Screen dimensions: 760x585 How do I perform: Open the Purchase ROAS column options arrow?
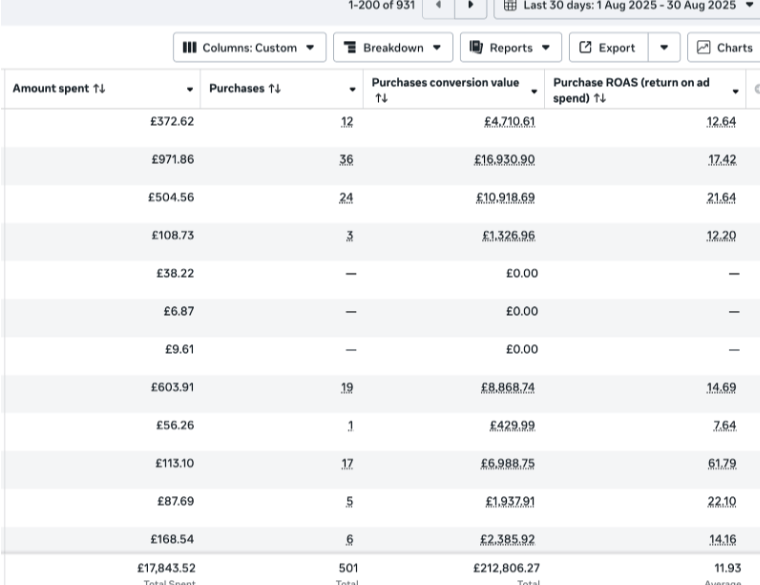pos(736,91)
